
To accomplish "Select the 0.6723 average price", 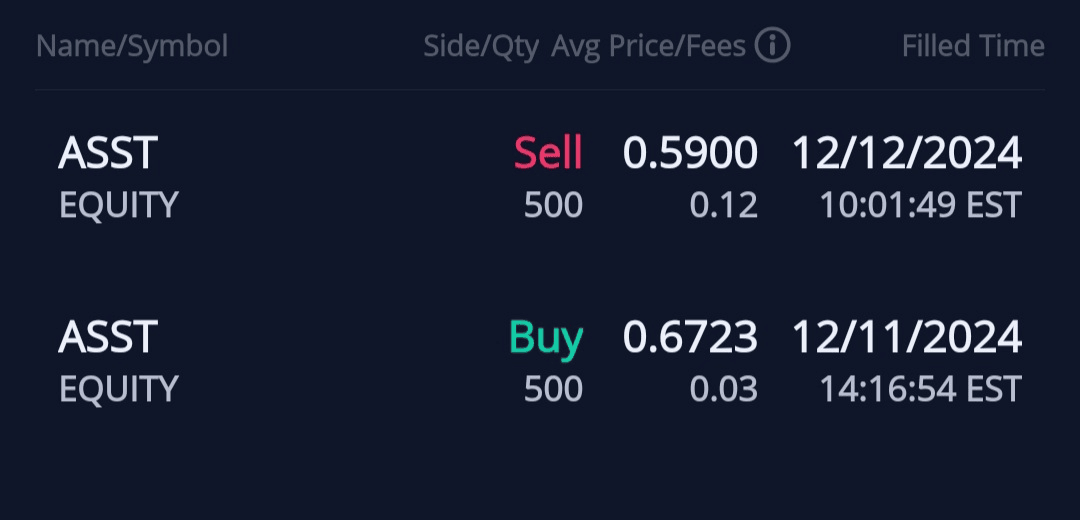I will click(x=690, y=337).
